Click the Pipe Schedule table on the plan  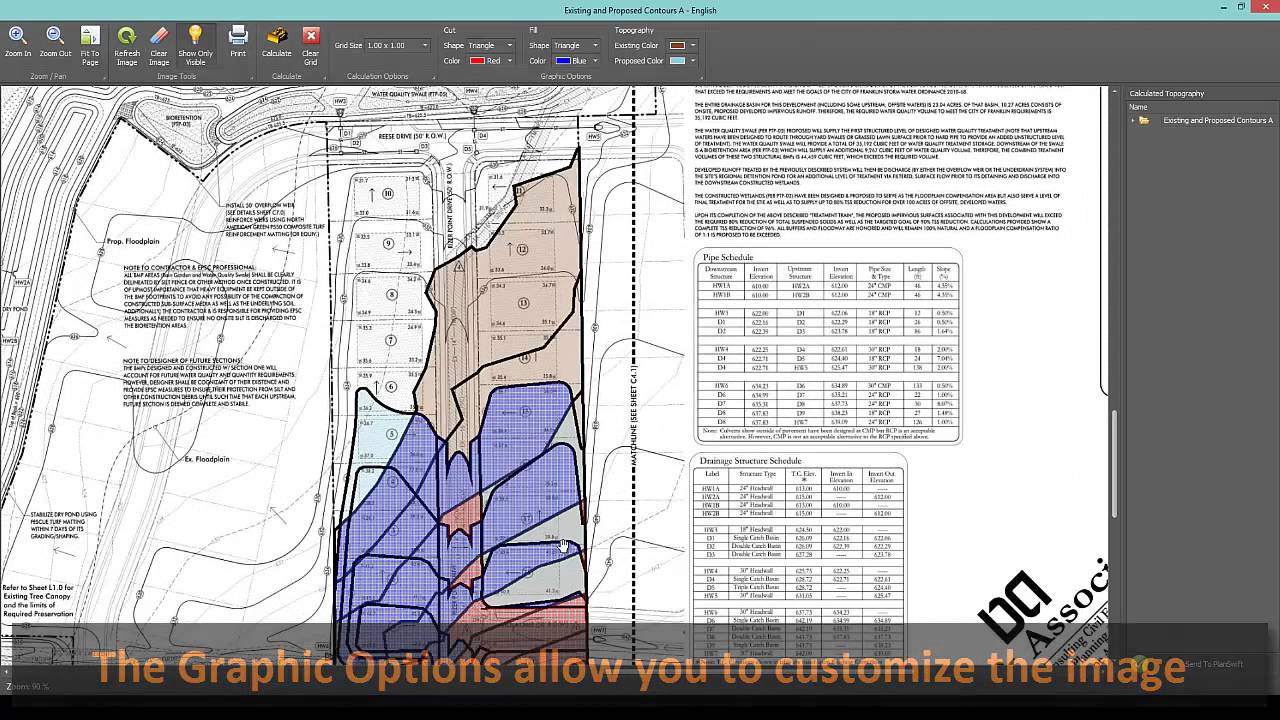[828, 347]
